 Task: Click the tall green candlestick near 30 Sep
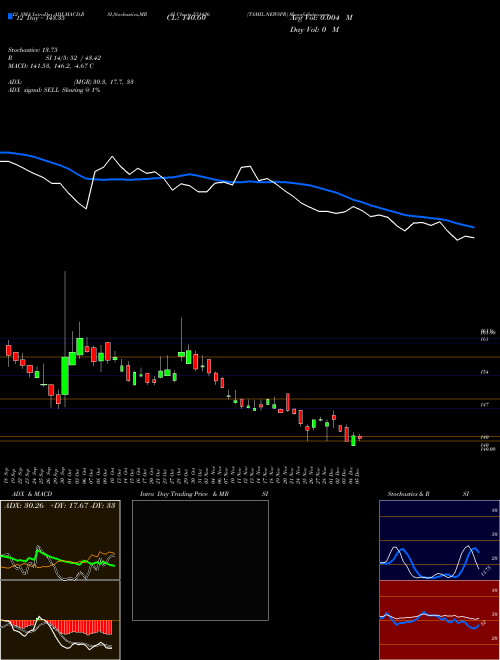[65, 376]
